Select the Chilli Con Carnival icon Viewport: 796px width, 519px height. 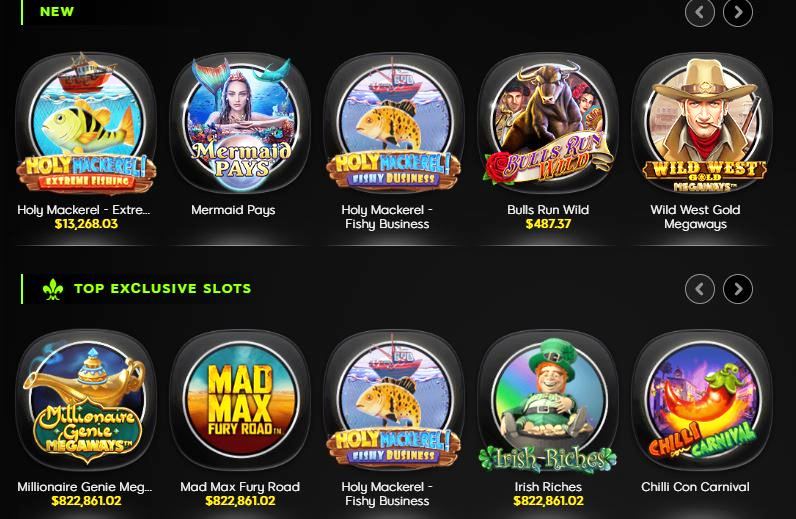point(703,400)
